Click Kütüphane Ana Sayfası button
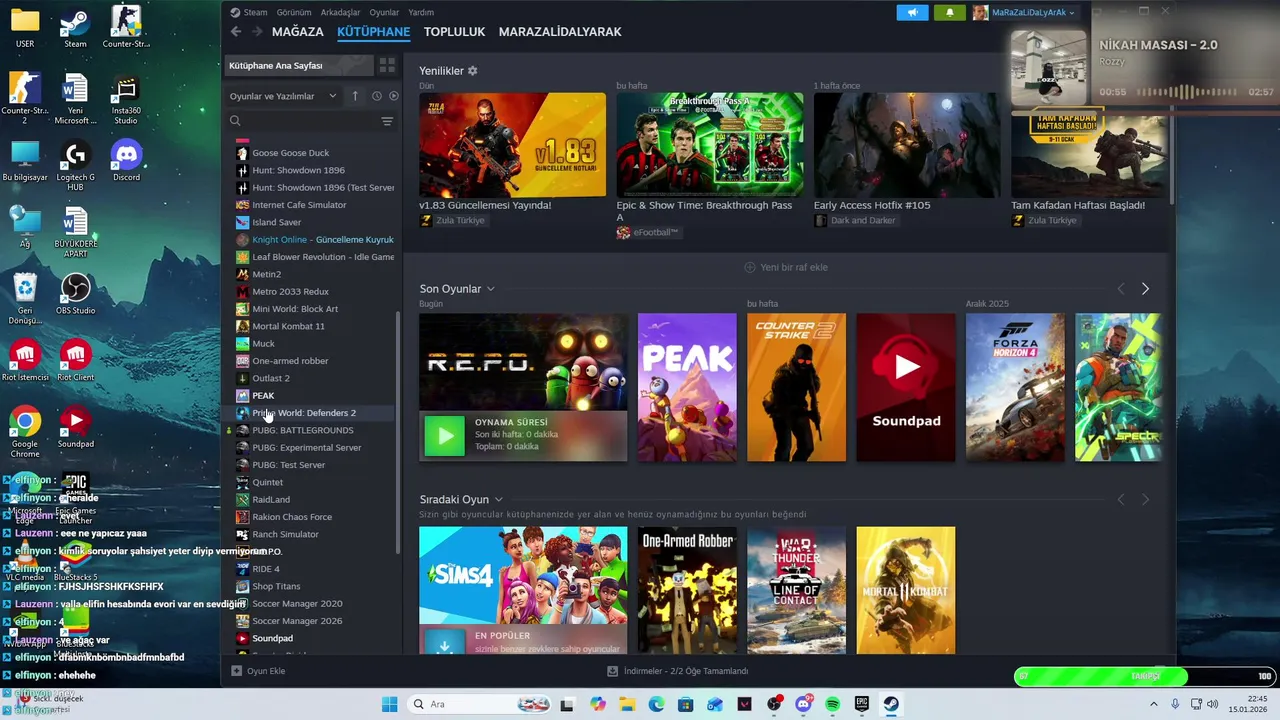 click(x=298, y=66)
